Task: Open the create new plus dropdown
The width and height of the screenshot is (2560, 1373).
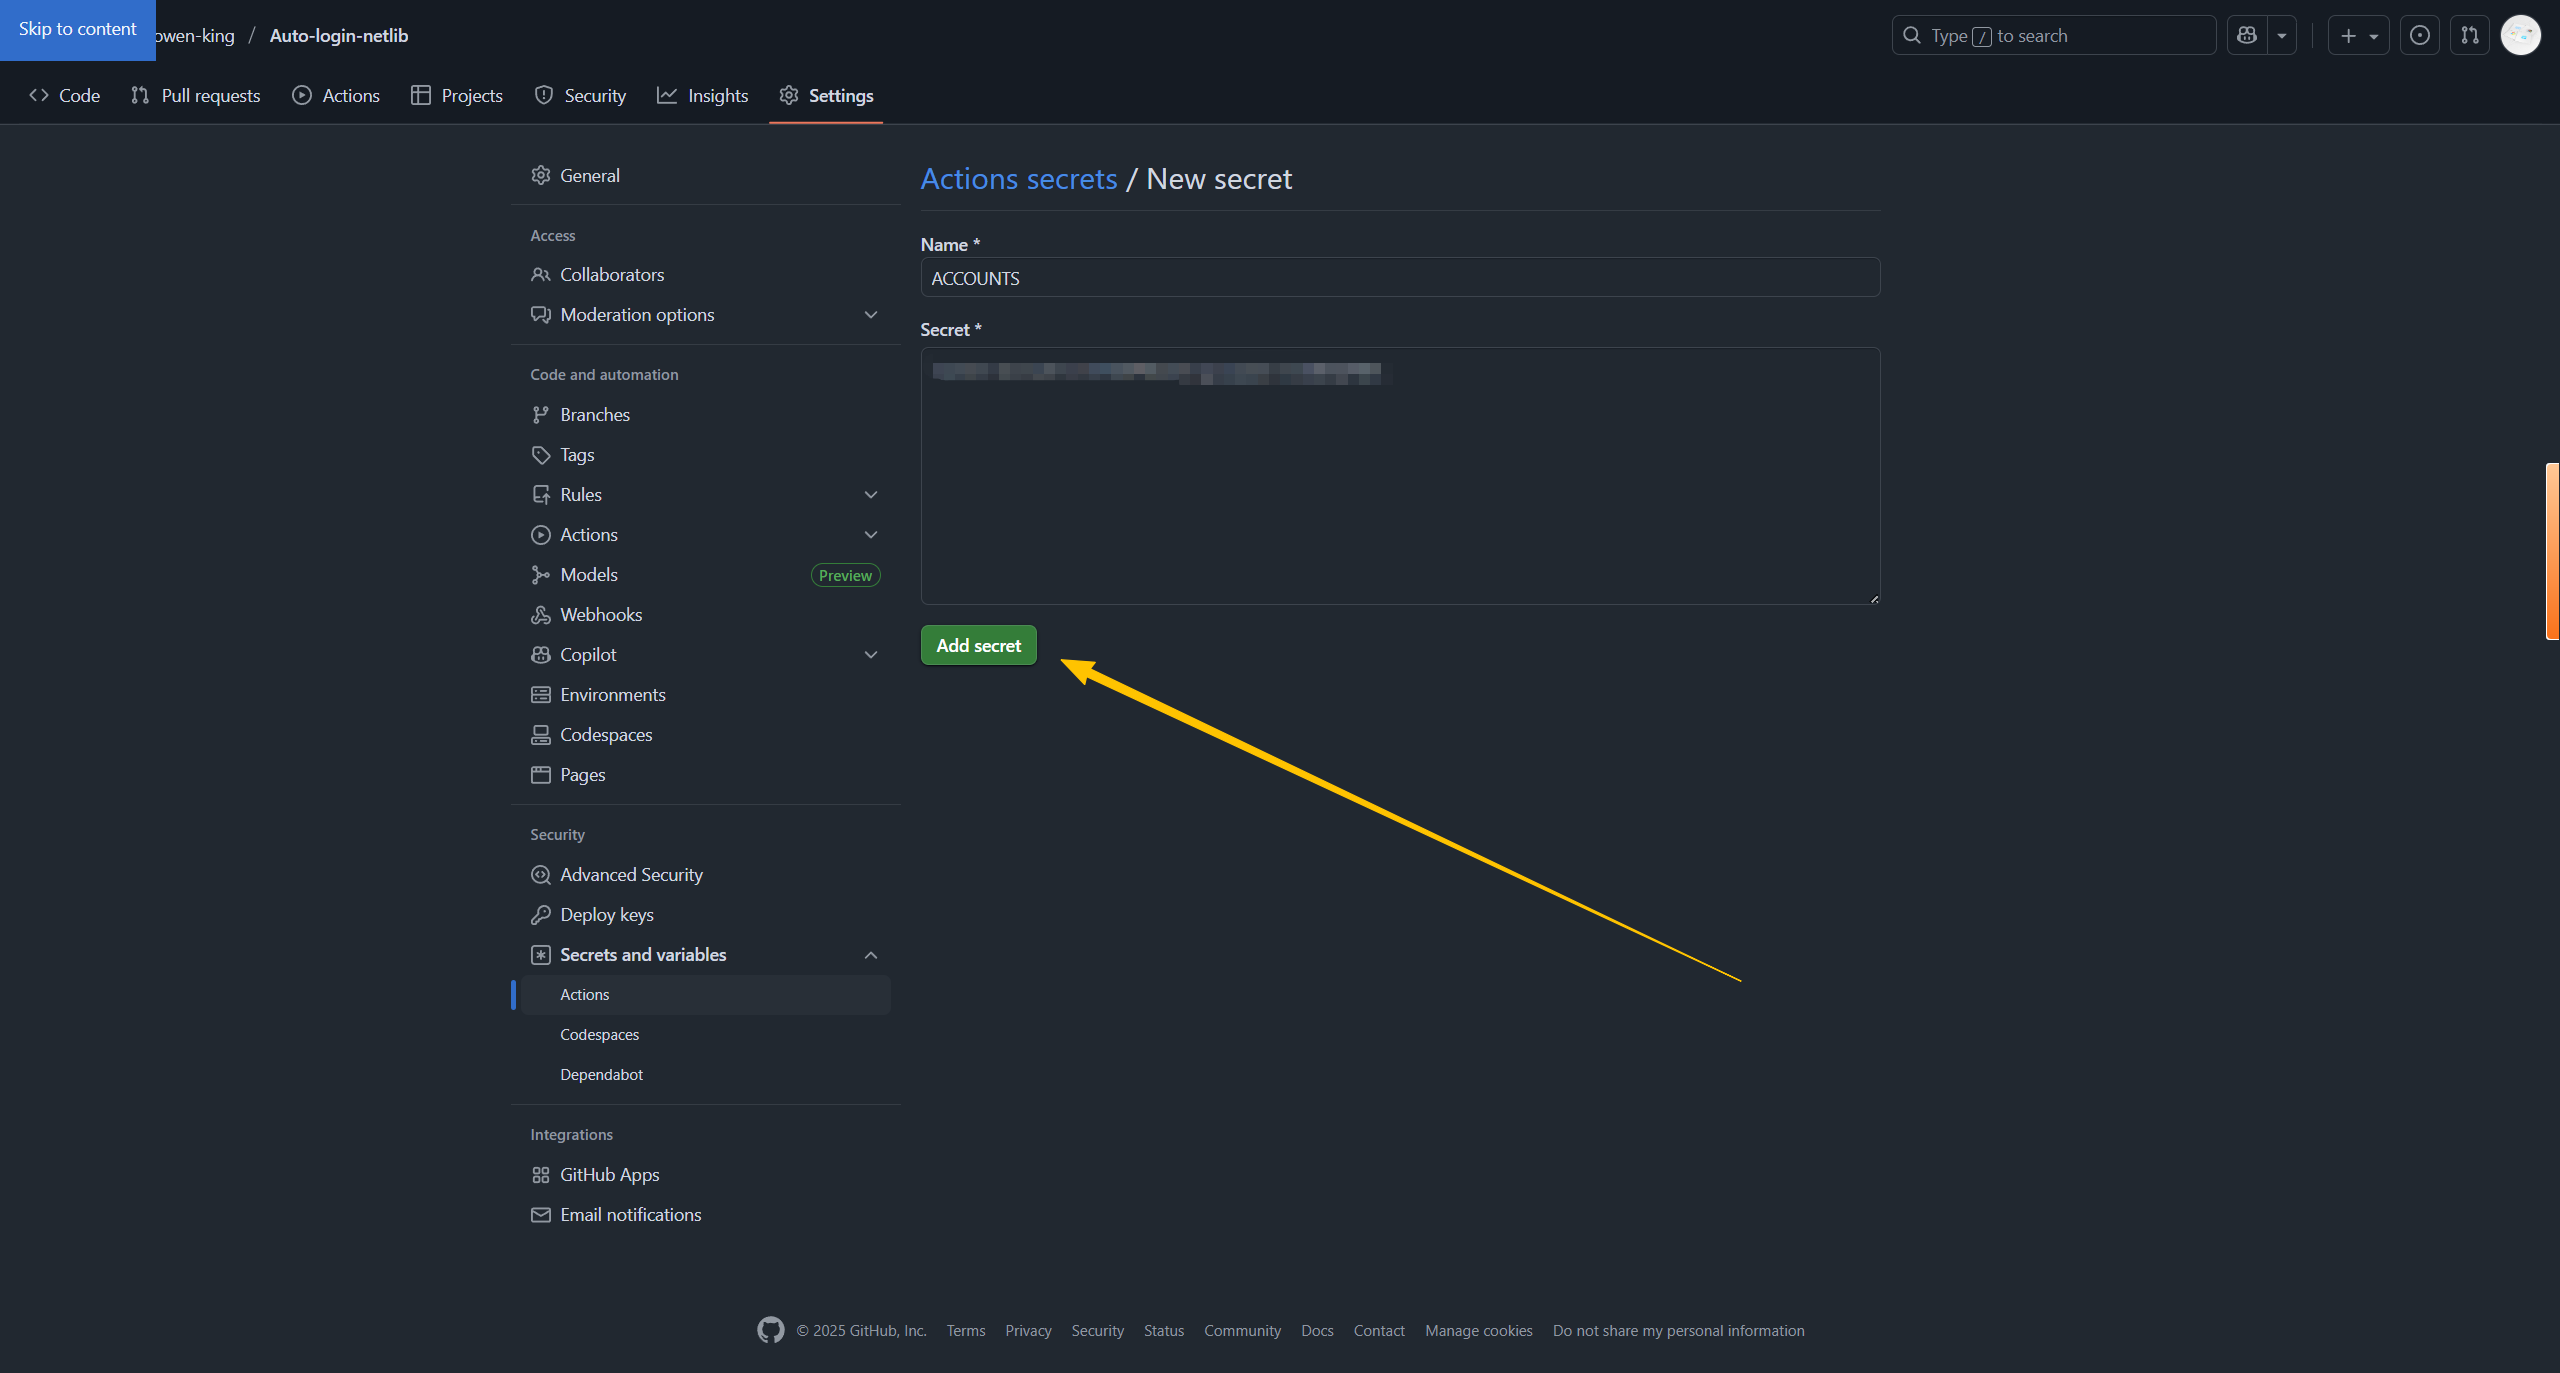Action: pos(2358,36)
